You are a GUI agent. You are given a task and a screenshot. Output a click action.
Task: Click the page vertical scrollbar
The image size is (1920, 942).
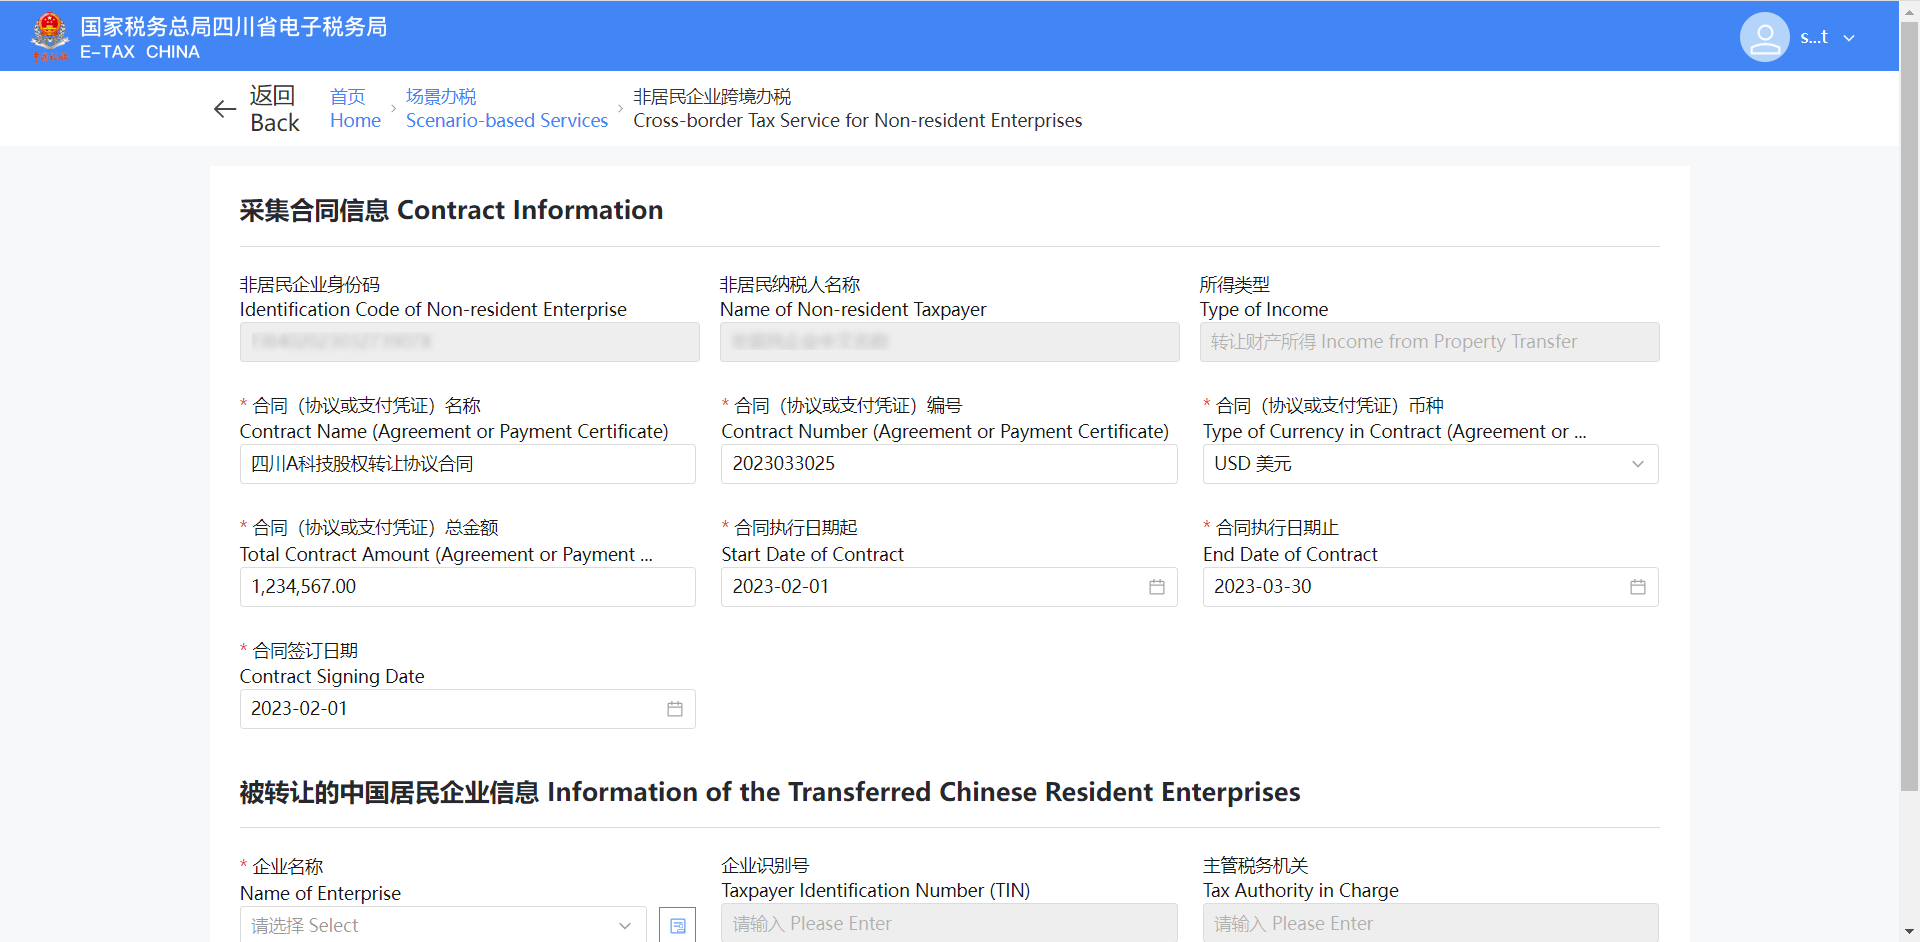click(x=1909, y=400)
